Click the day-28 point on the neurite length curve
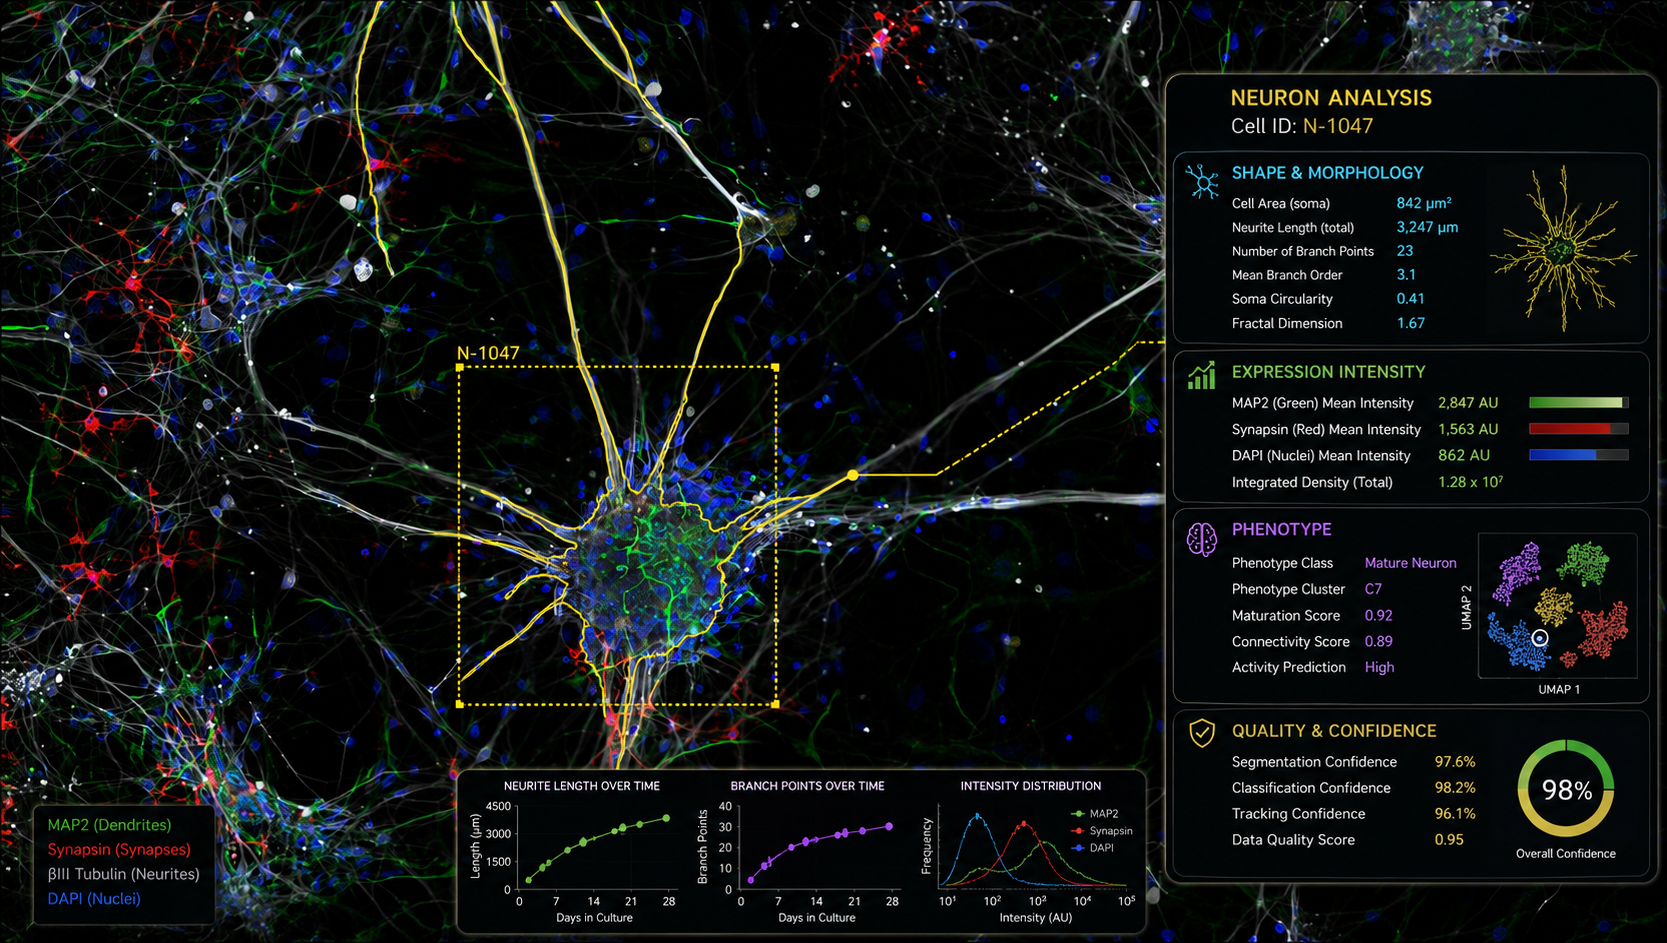 pyautogui.click(x=667, y=818)
